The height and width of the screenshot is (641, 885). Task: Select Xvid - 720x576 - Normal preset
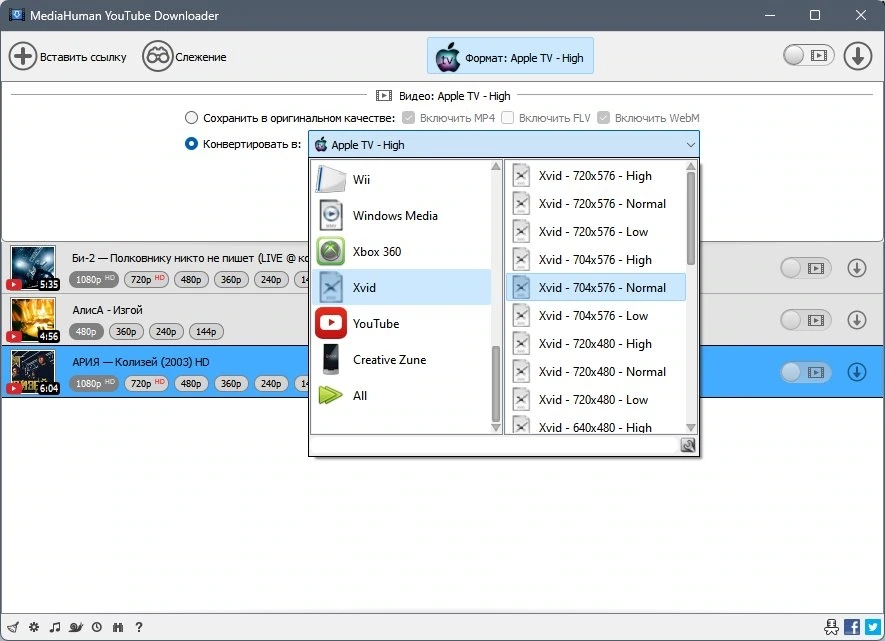coord(595,204)
